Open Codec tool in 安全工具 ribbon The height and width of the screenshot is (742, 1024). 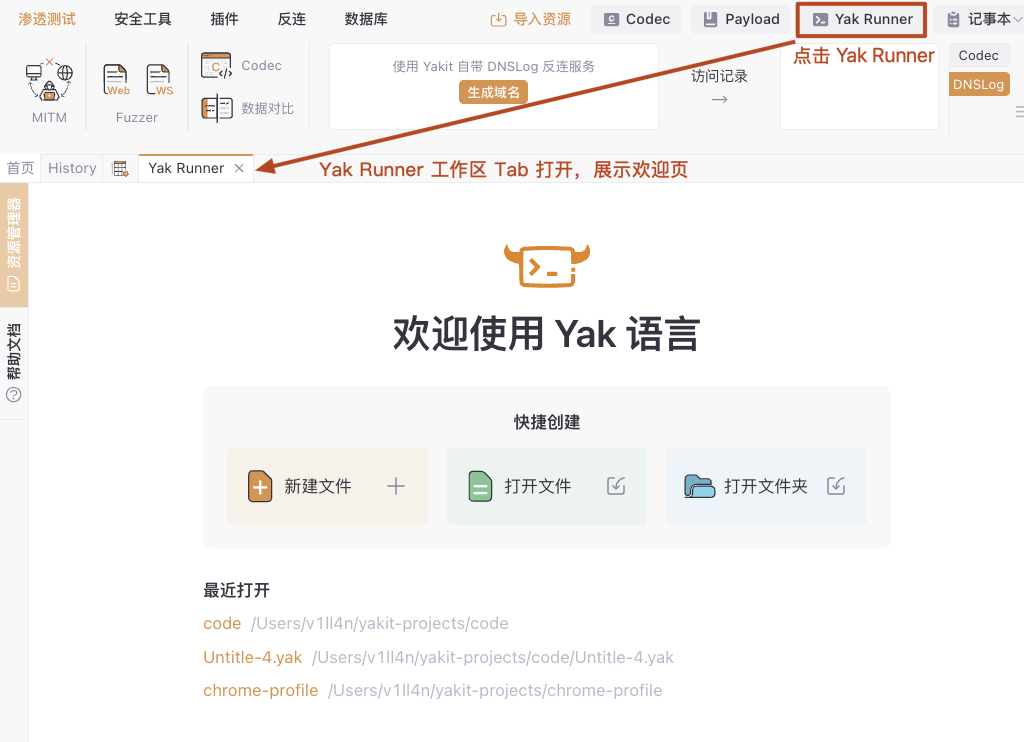point(242,65)
